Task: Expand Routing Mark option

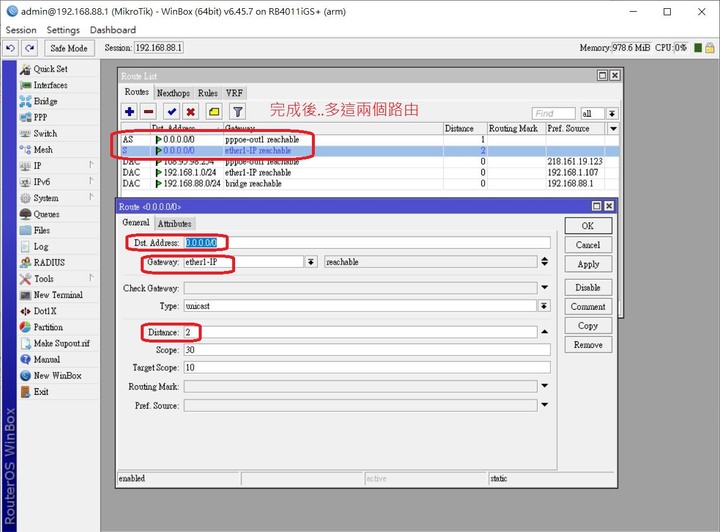Action: click(x=545, y=386)
